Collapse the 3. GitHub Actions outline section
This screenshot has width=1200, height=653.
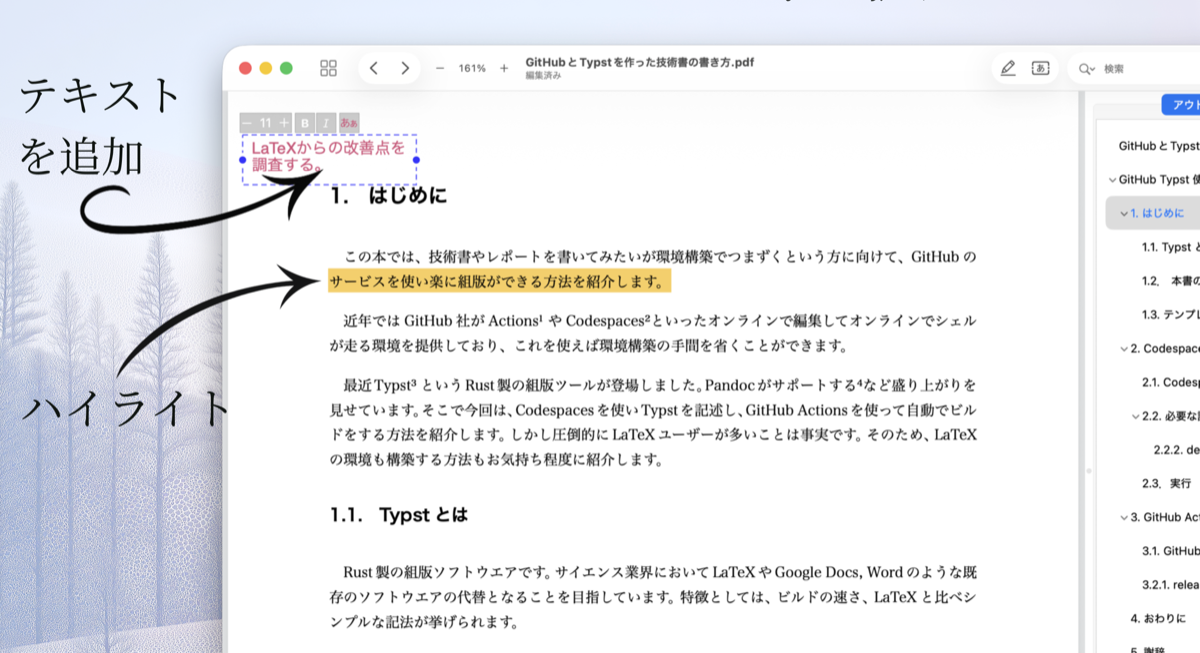click(x=1123, y=518)
